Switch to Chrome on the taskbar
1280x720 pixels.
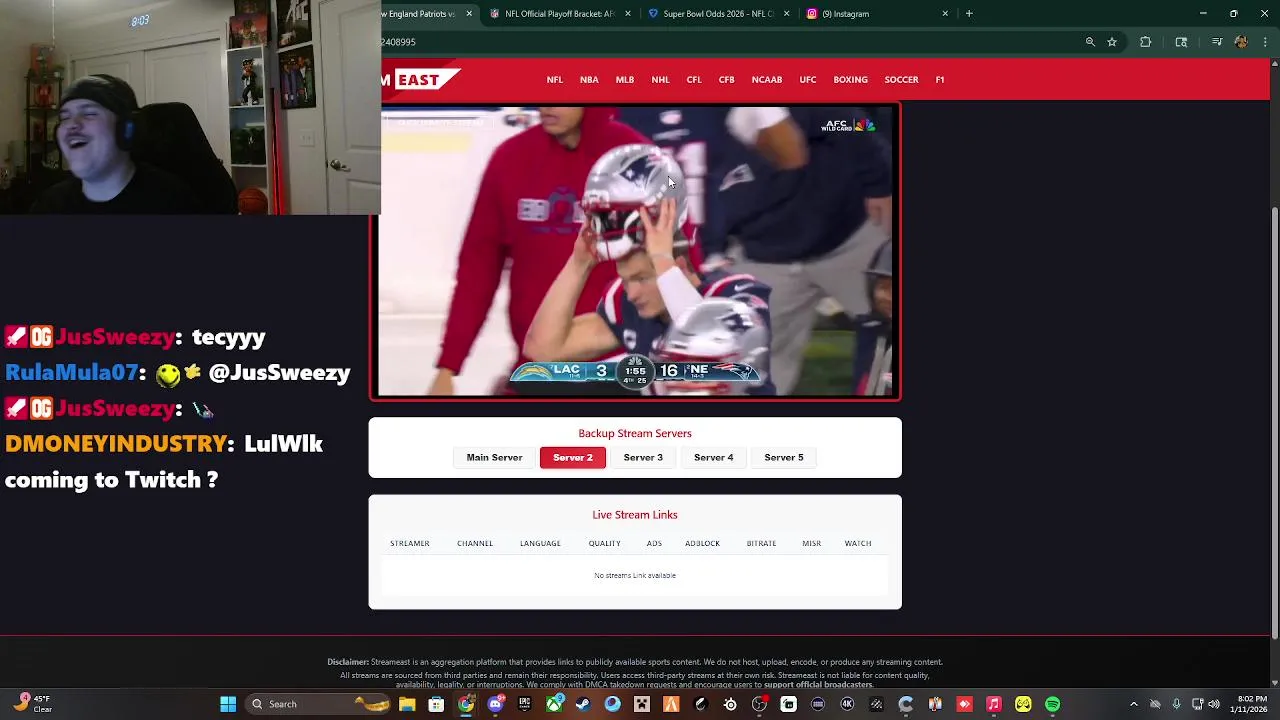(466, 704)
